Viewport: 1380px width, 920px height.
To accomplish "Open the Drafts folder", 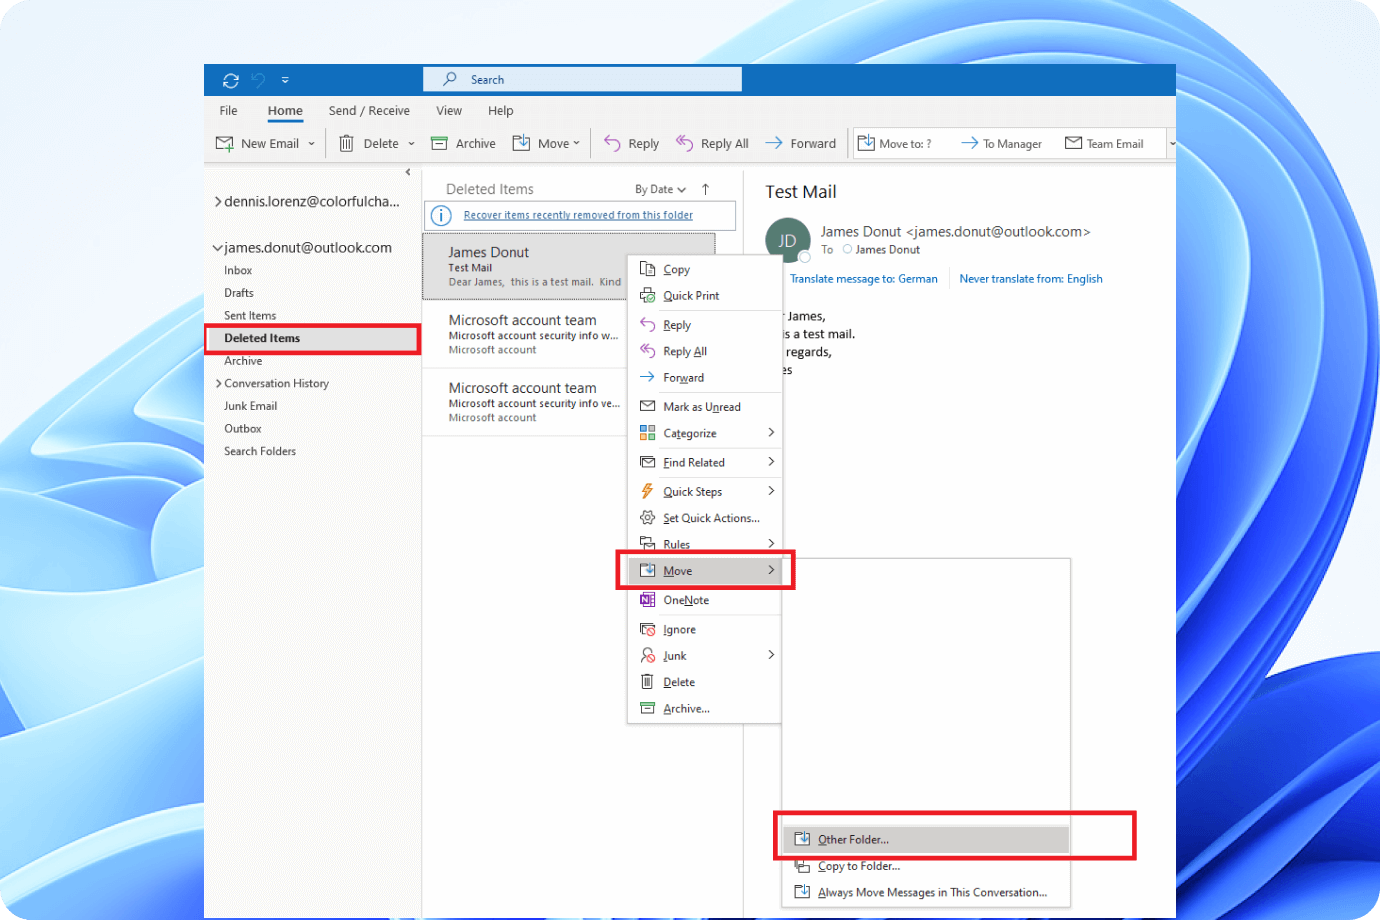I will coord(239,293).
